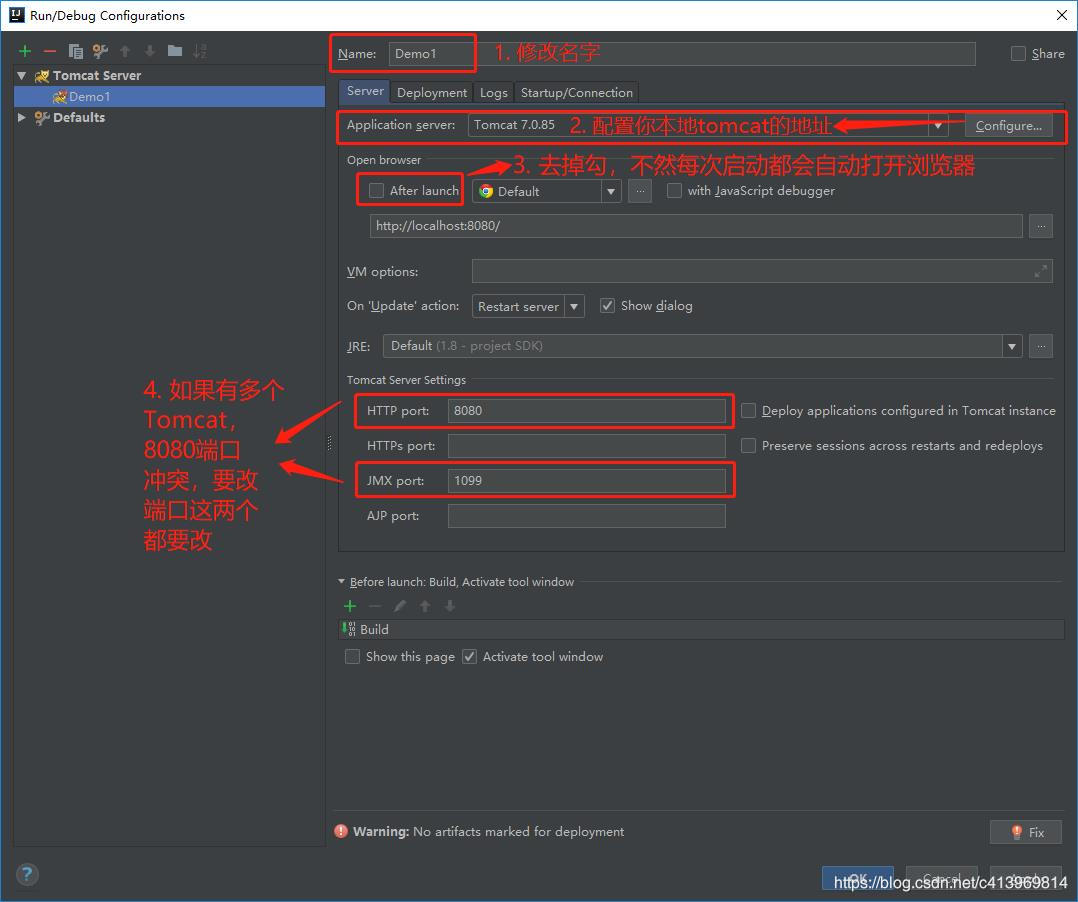This screenshot has width=1078, height=902.
Task: Switch to the Server tab
Action: click(x=365, y=91)
